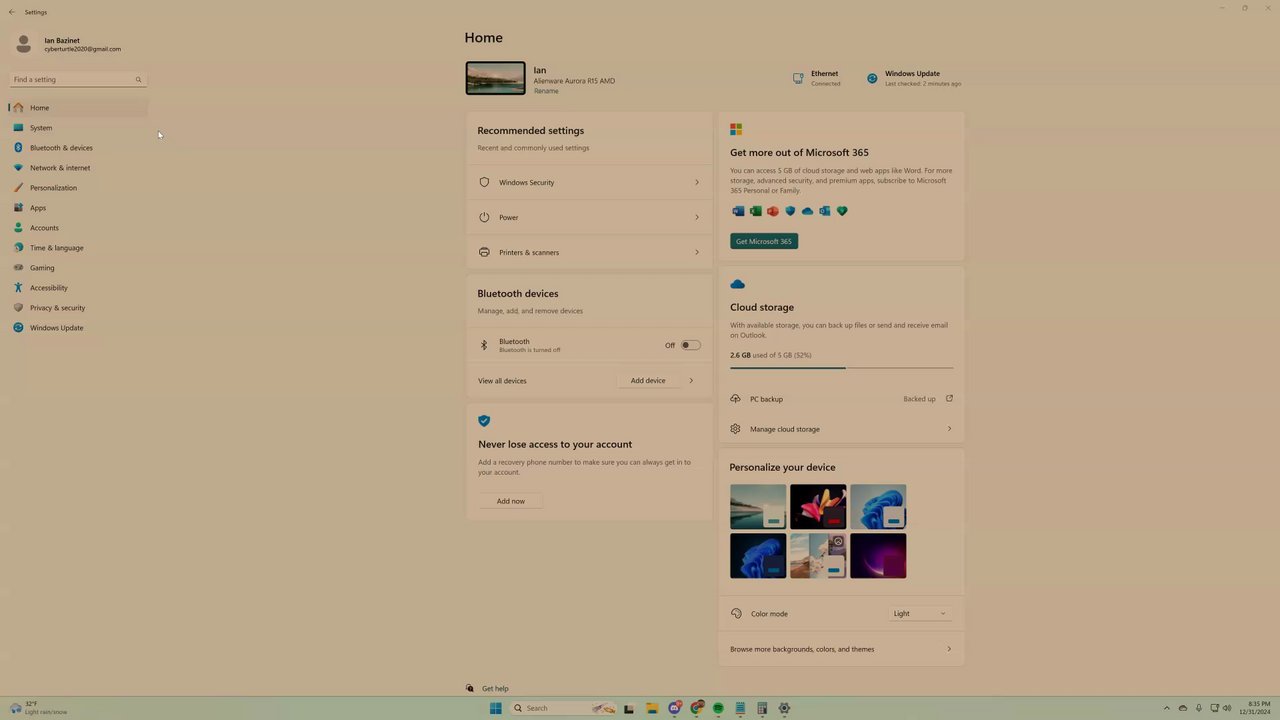Click the Ethernet status icon
Screen dimensions: 1280x720
point(798,78)
